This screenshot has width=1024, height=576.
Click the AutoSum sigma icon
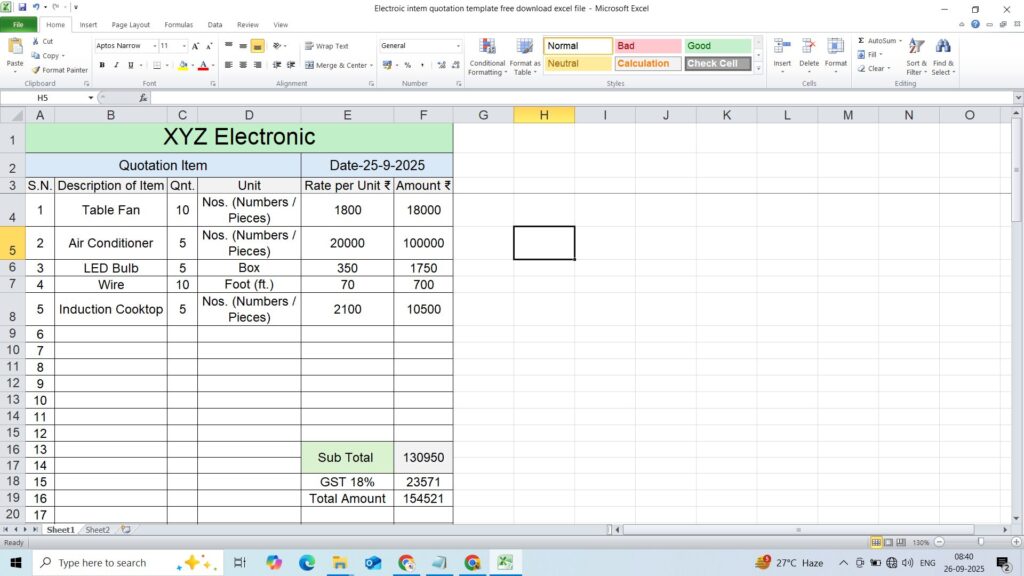pyautogui.click(x=861, y=41)
